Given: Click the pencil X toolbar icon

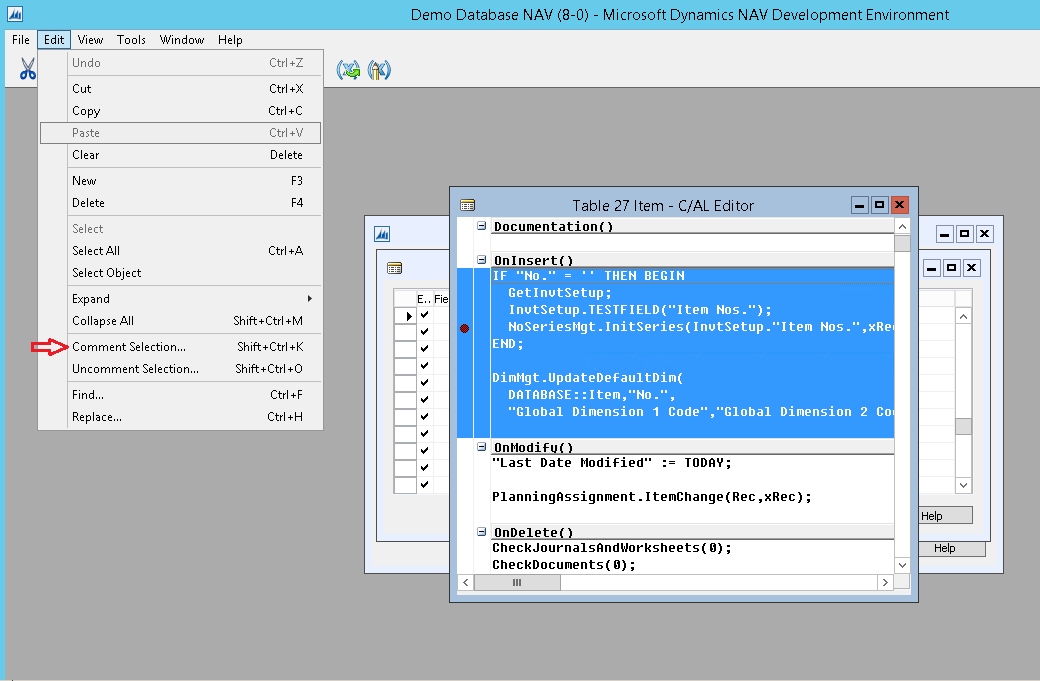Looking at the screenshot, I should click(379, 70).
